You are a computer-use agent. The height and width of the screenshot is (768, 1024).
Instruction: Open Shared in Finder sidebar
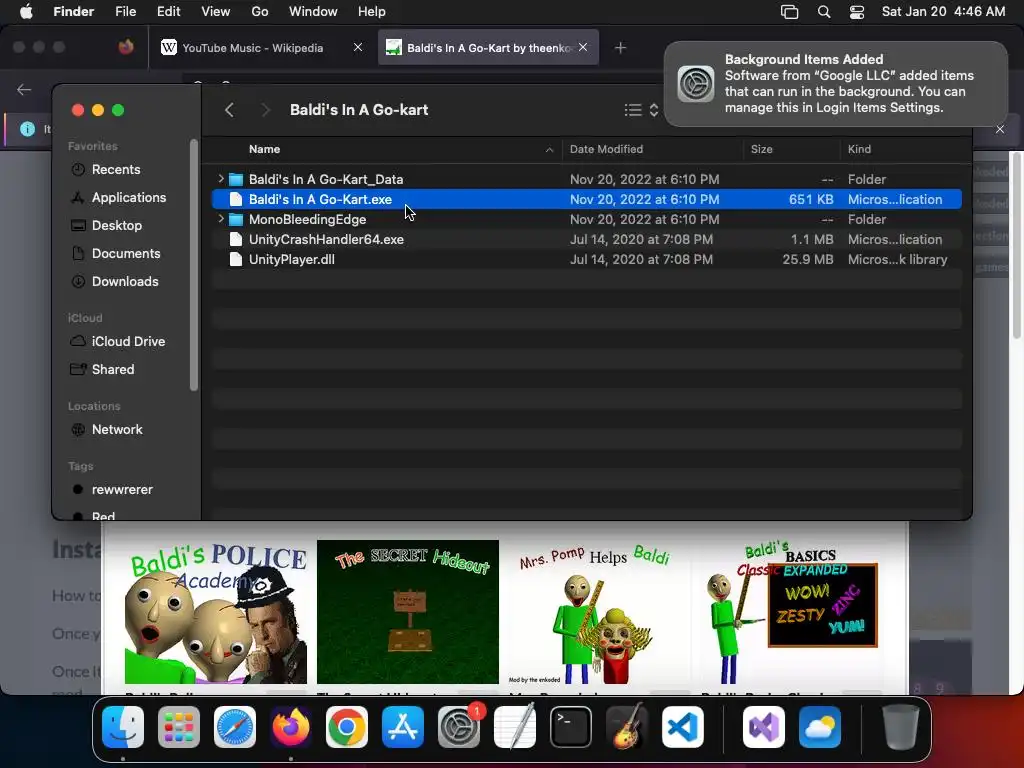point(113,370)
